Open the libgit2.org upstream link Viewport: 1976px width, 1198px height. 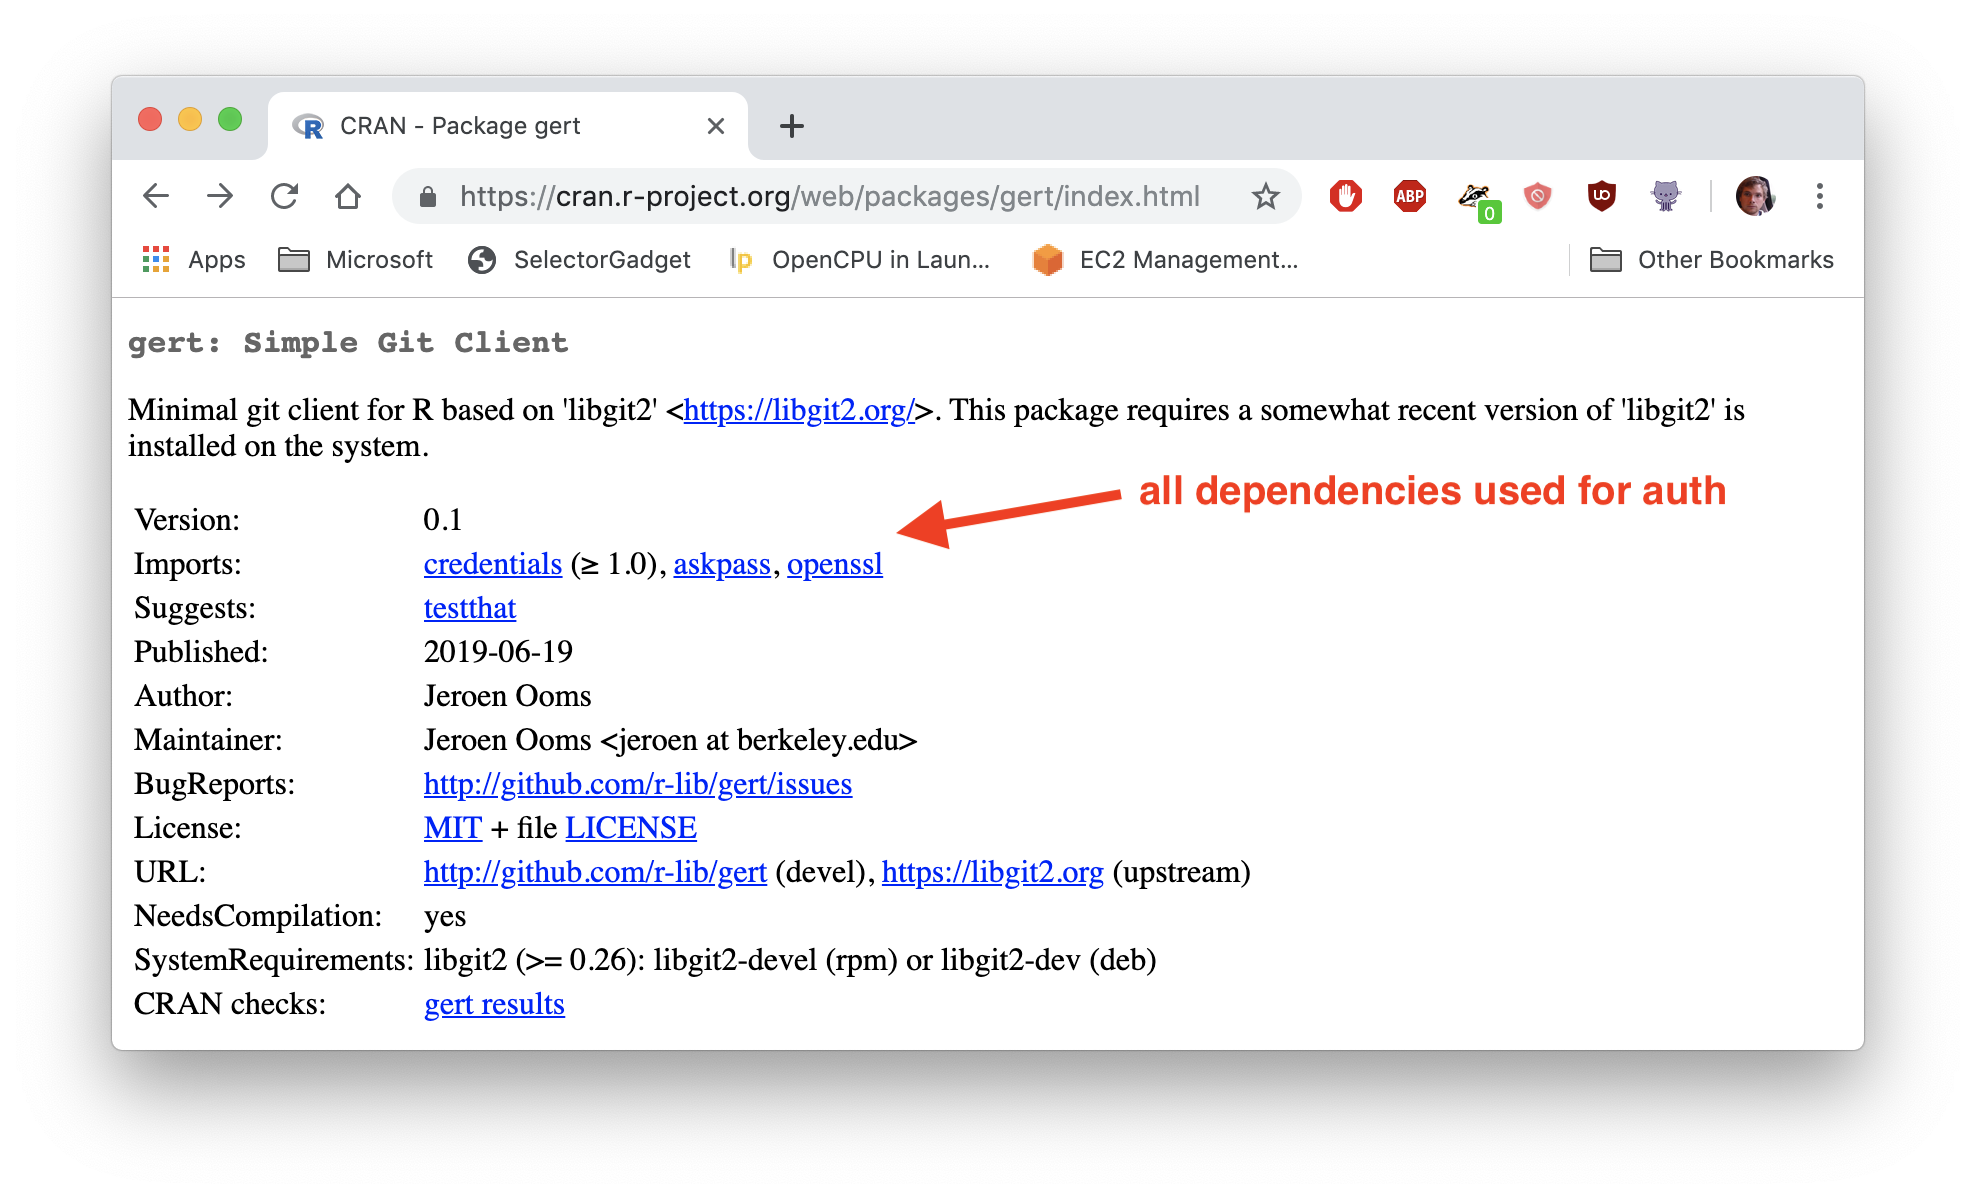[993, 872]
